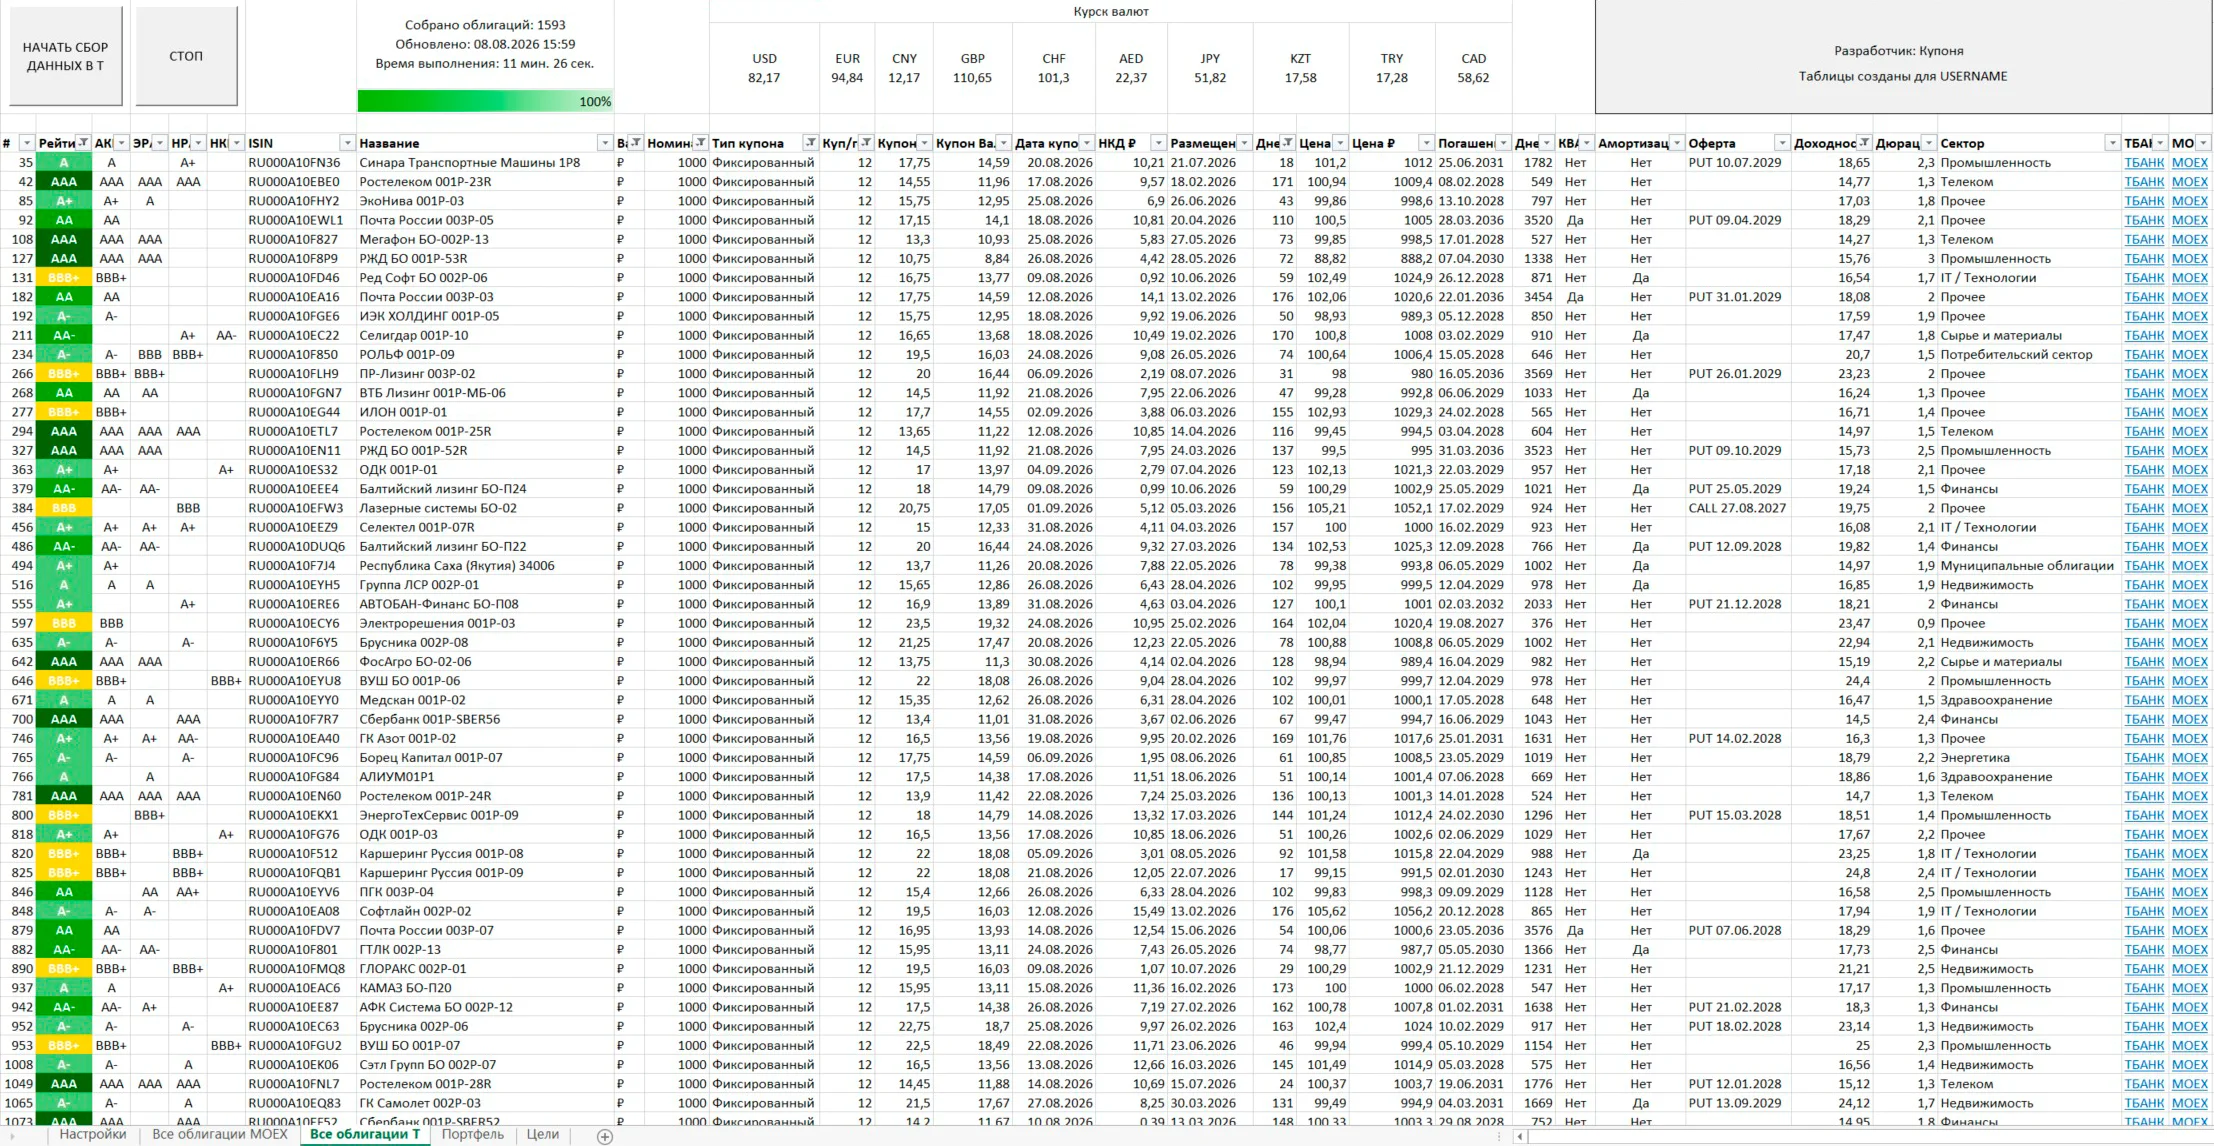Click the 100% progress bar
The width and height of the screenshot is (2214, 1146).
pos(485,101)
